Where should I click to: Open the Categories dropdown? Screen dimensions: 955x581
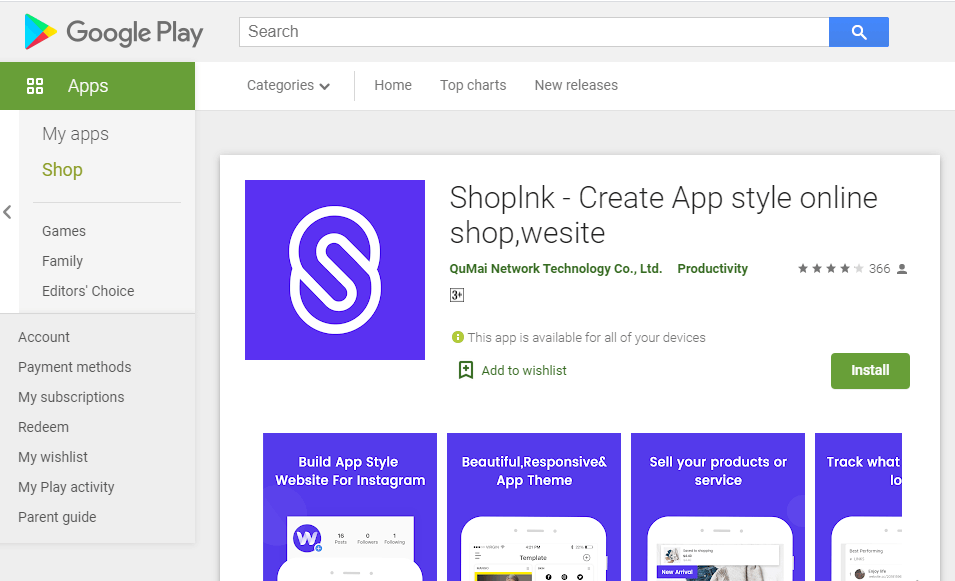pyautogui.click(x=288, y=85)
